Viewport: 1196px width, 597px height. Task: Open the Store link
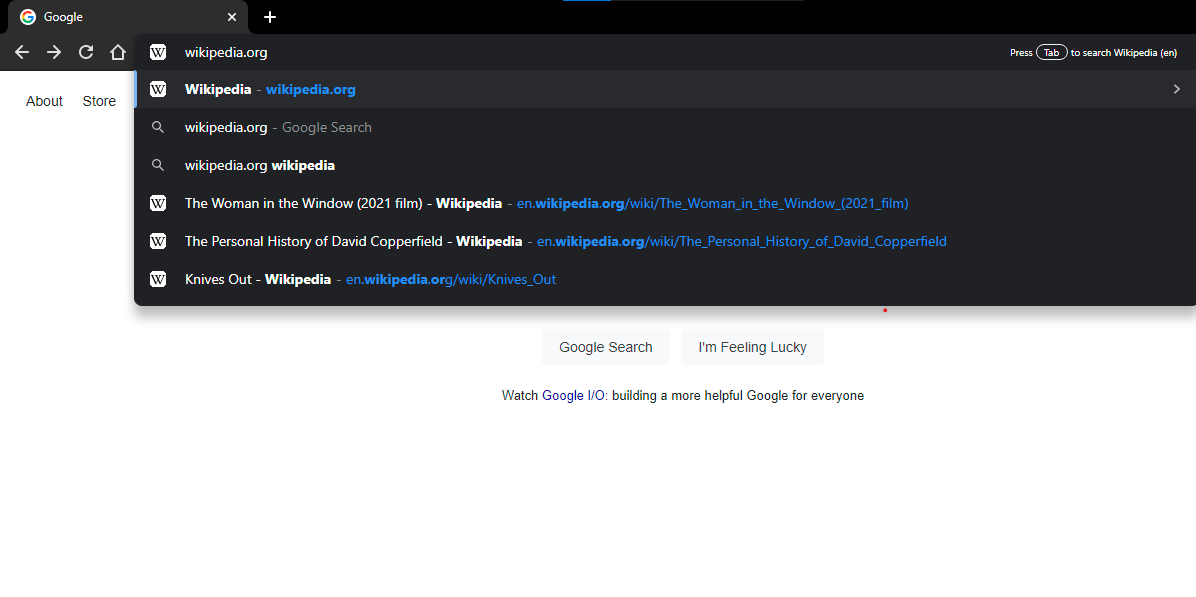pyautogui.click(x=99, y=101)
